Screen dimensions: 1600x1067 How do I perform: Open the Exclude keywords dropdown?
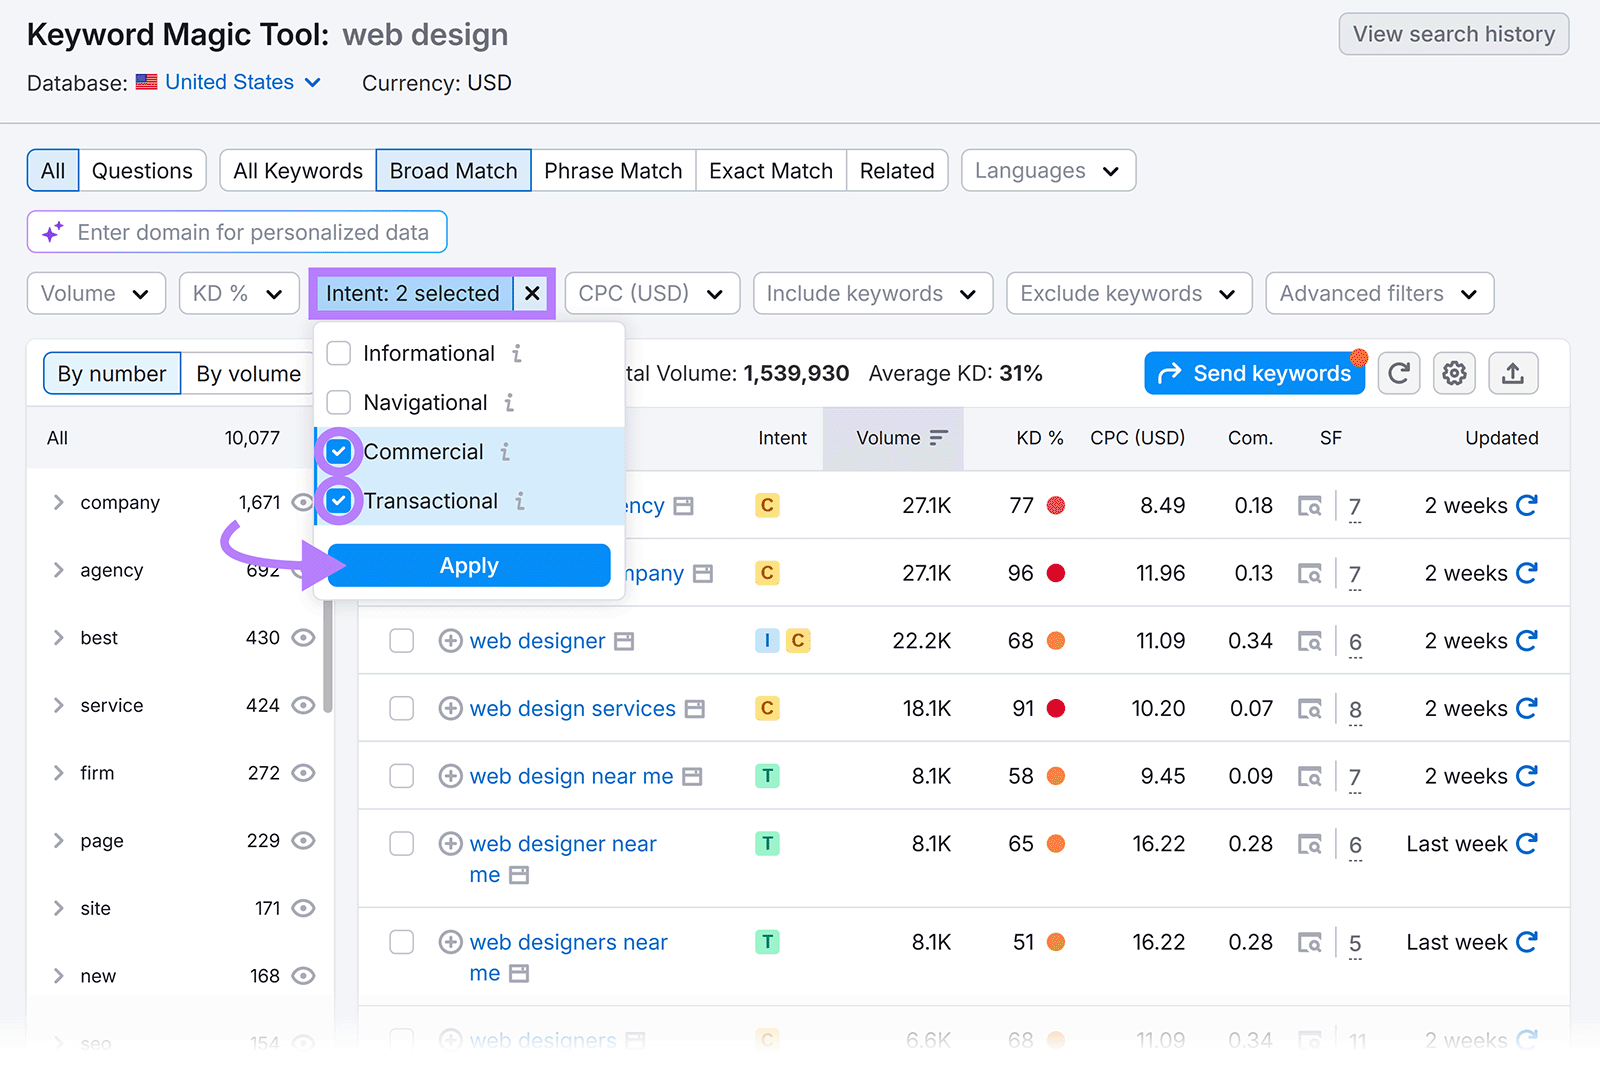click(x=1129, y=293)
